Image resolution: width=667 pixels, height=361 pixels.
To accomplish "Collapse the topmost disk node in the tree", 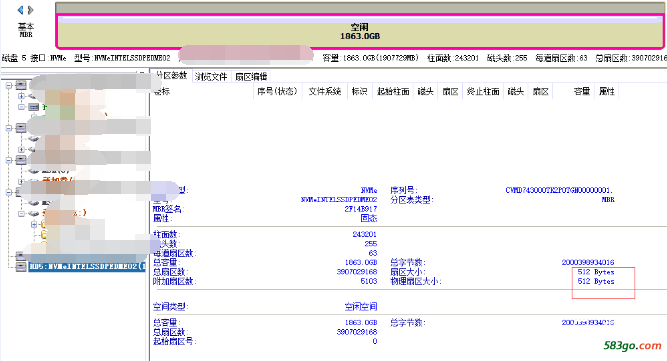I will pos(9,85).
